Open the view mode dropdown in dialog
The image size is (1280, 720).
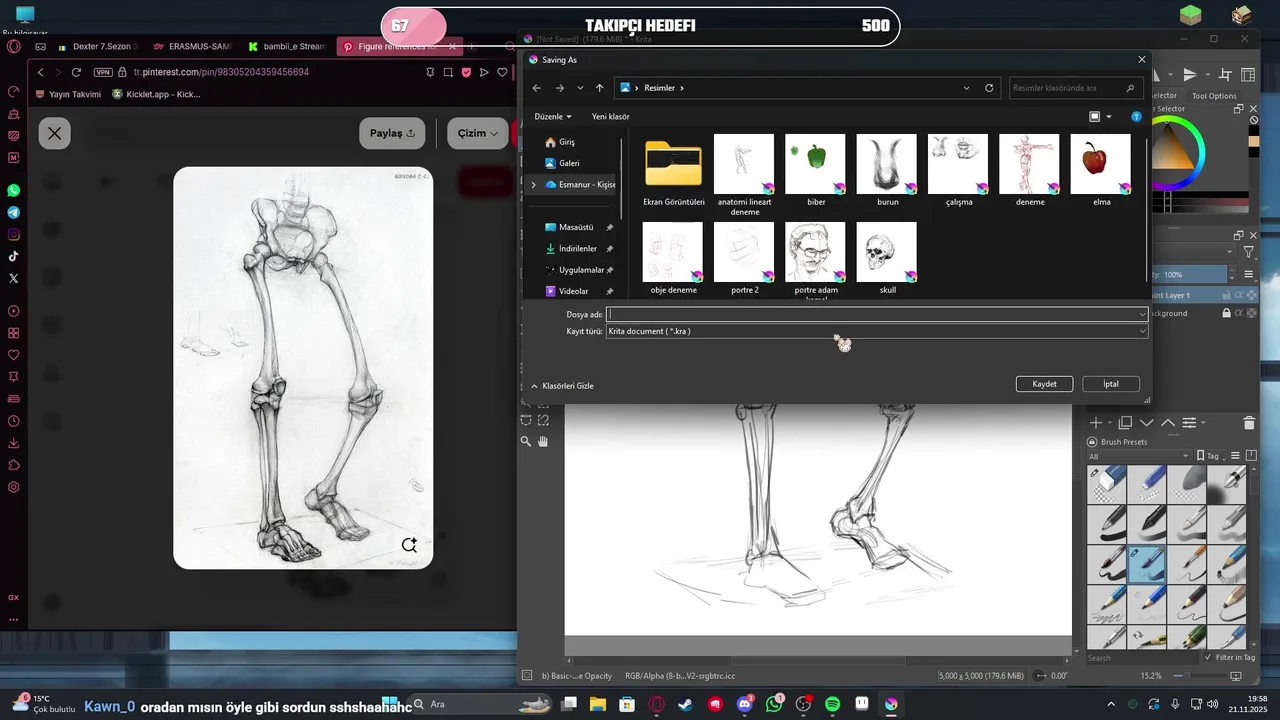(x=1109, y=117)
